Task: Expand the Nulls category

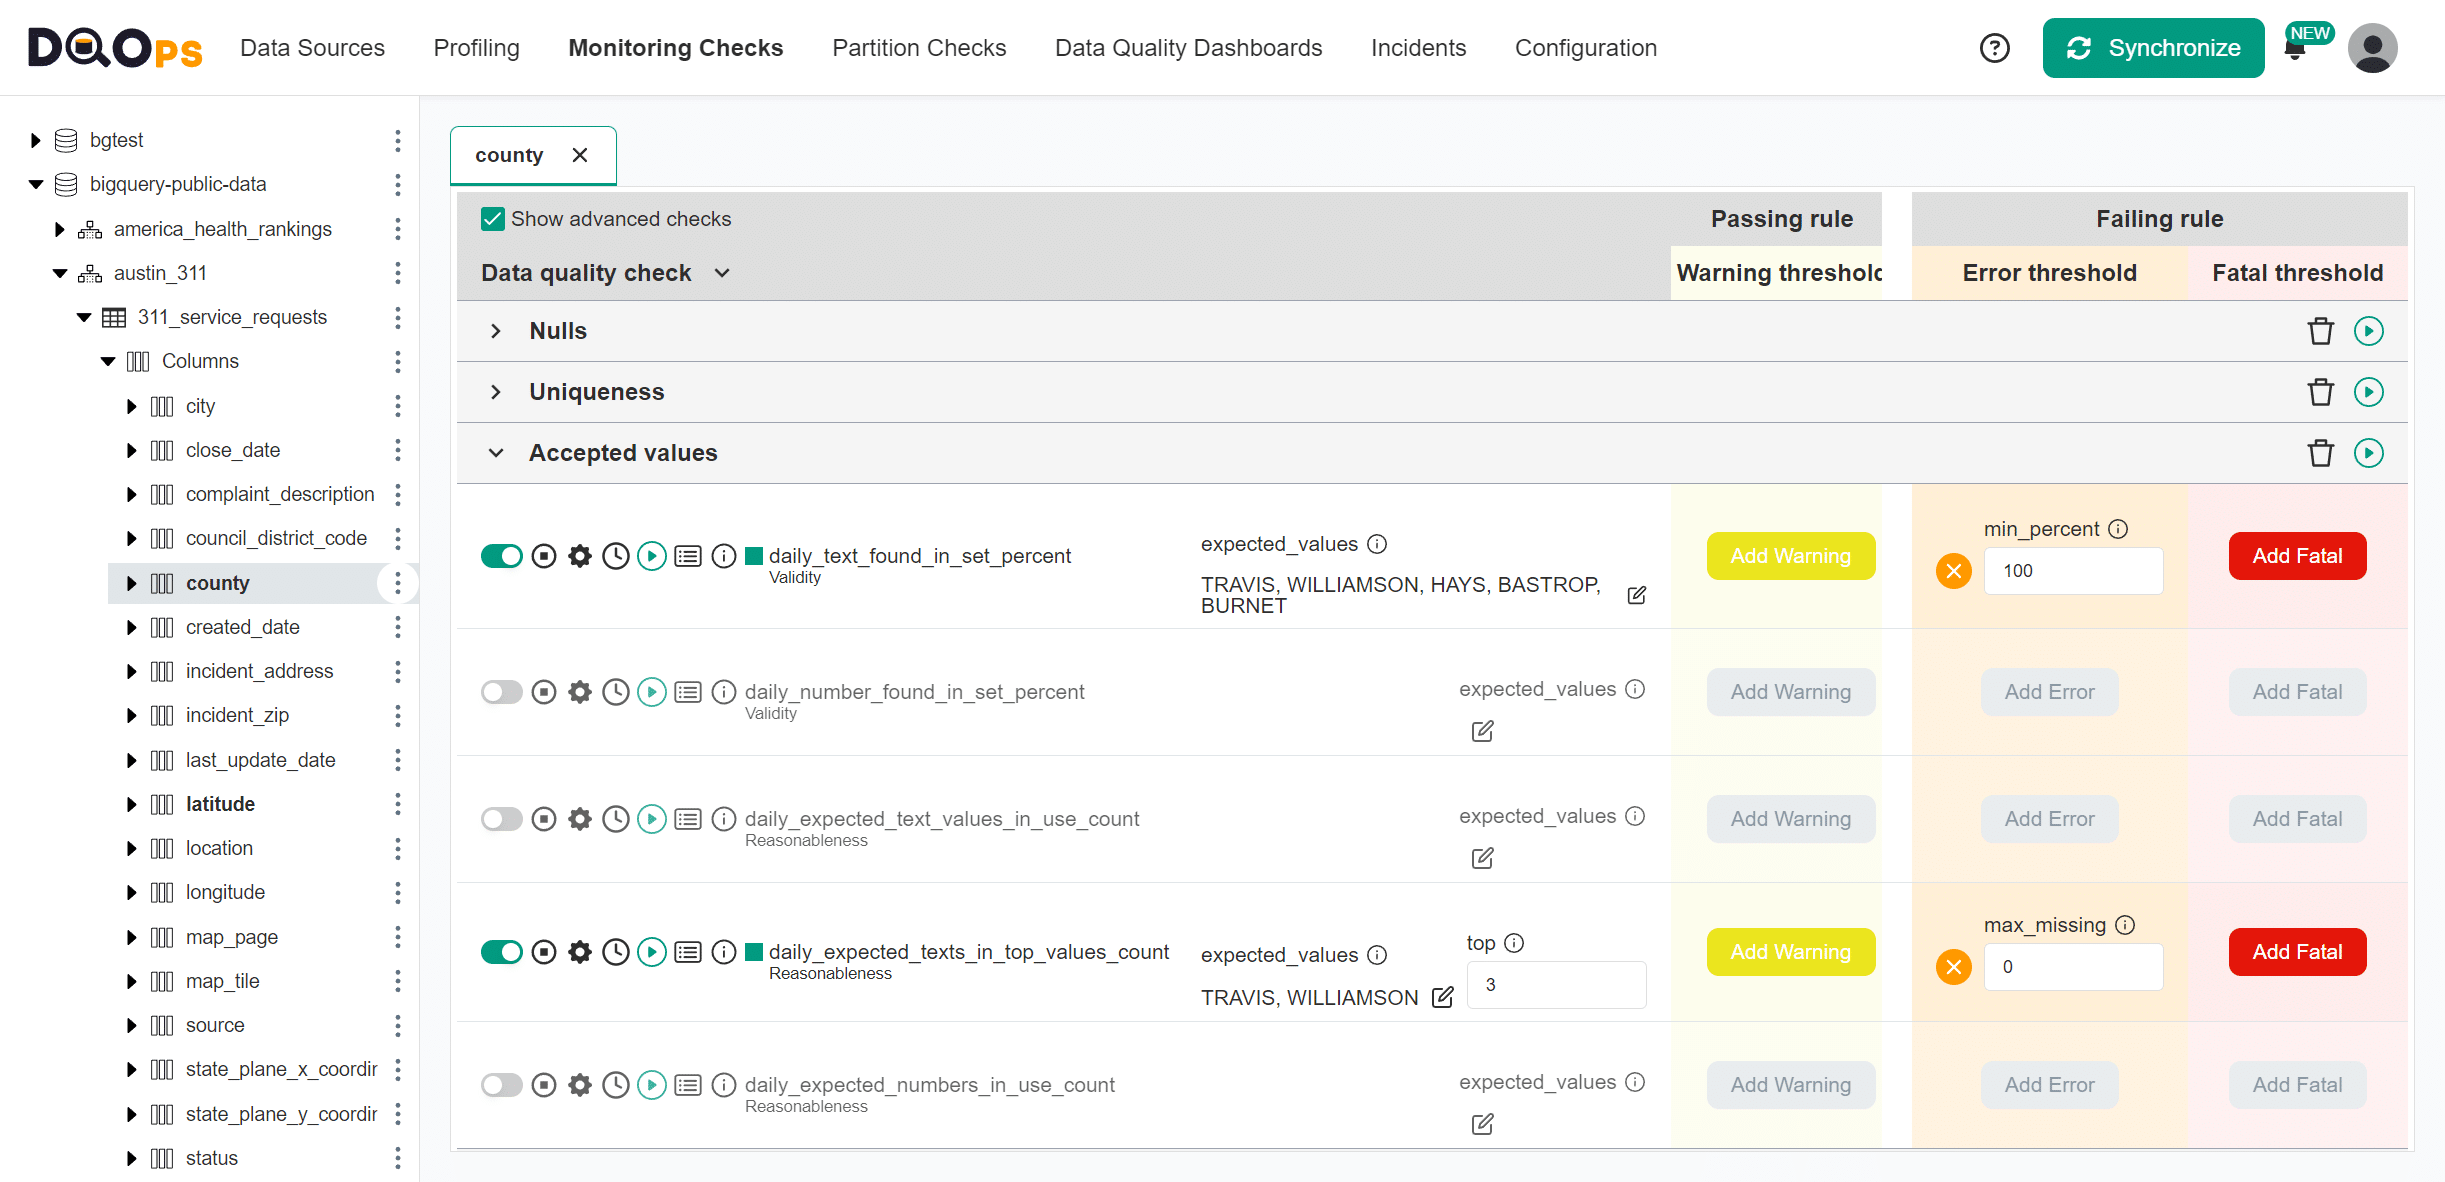Action: tap(496, 331)
